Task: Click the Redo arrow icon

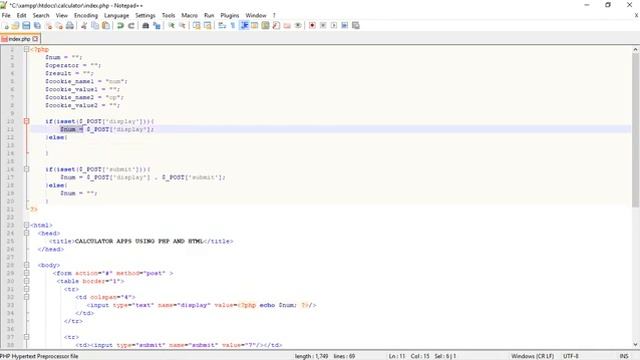Action: pos(131,26)
